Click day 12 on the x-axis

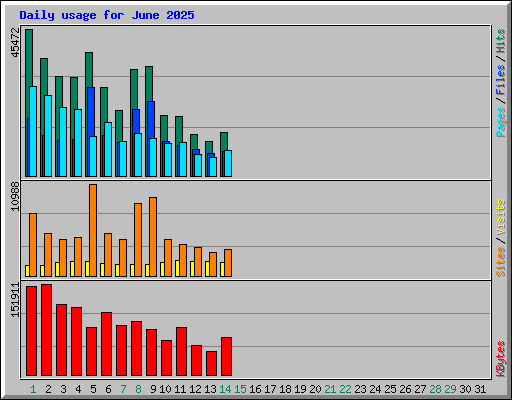tap(195, 389)
